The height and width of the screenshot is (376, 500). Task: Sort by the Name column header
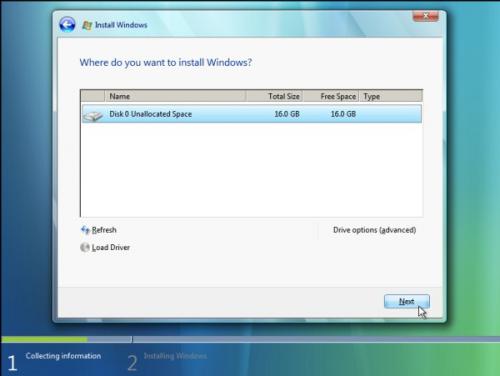pyautogui.click(x=175, y=96)
